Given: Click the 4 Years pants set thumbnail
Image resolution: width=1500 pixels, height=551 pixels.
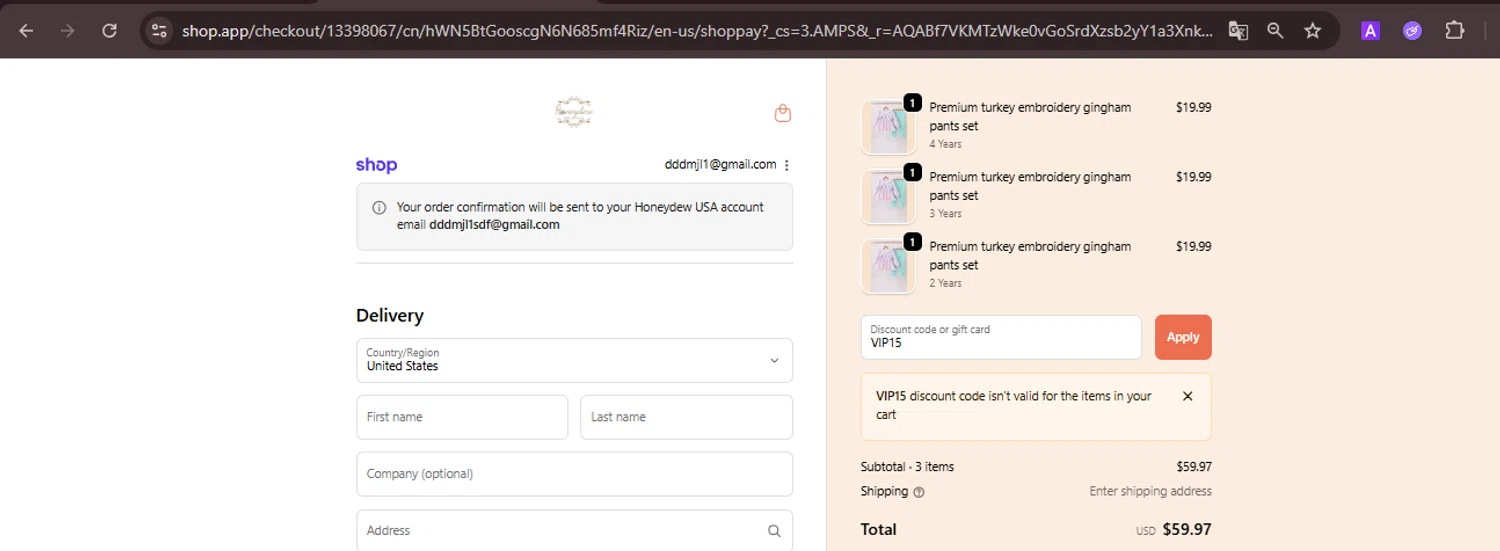Looking at the screenshot, I should 888,127.
